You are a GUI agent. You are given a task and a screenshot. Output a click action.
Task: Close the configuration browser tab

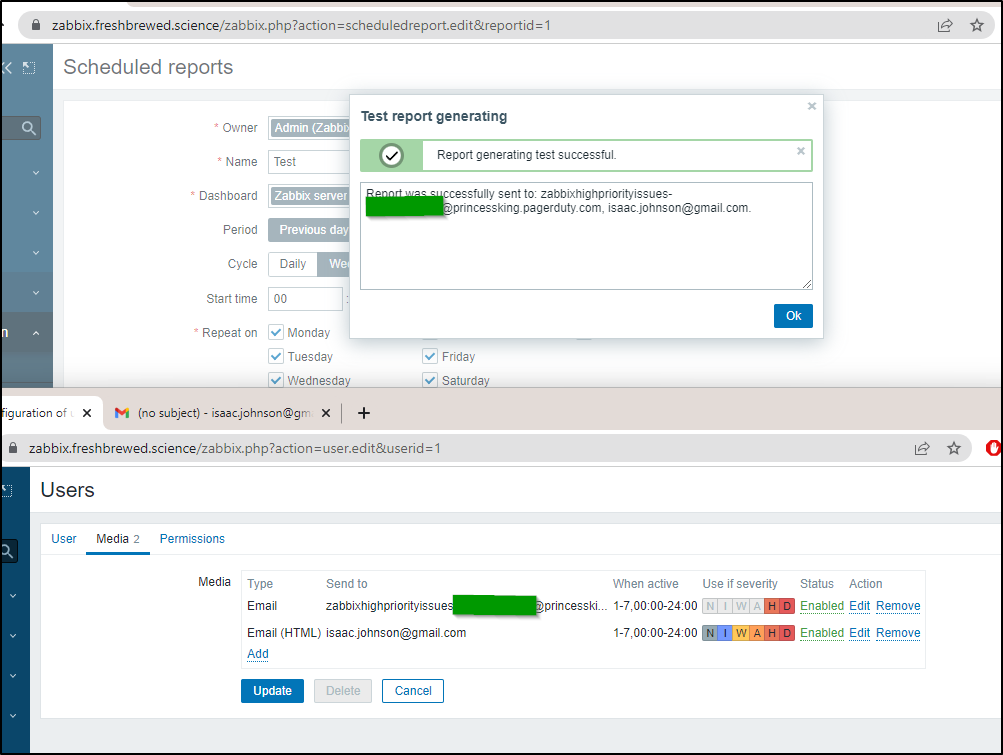87,413
